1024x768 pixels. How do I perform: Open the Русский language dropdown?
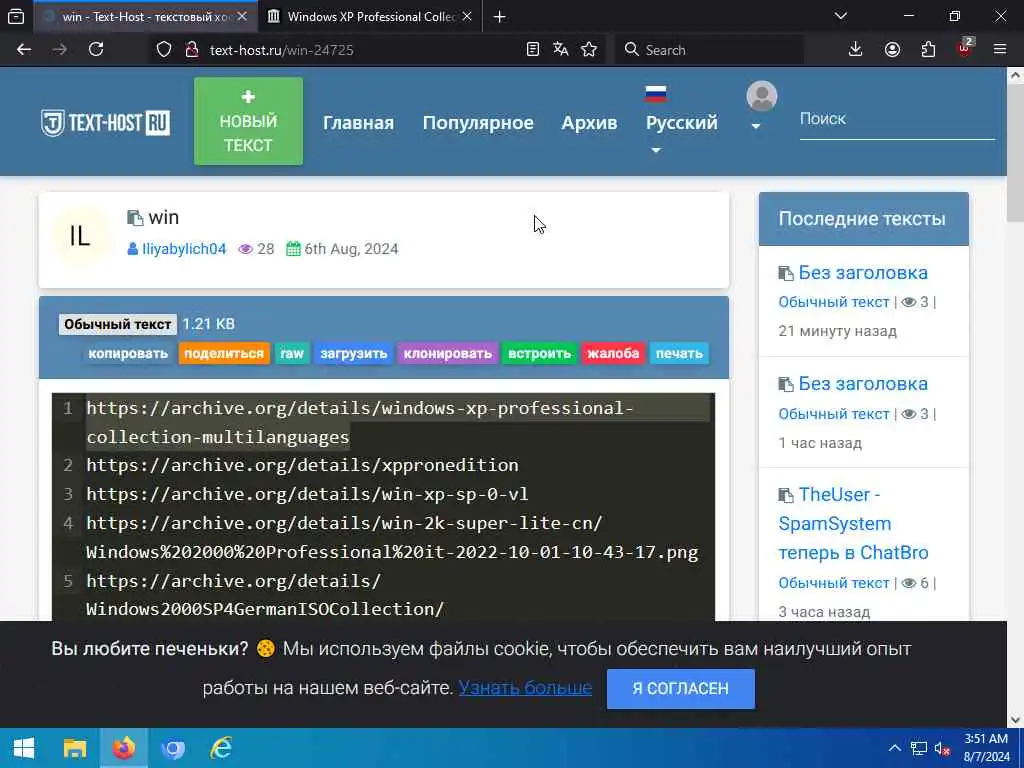tap(681, 121)
